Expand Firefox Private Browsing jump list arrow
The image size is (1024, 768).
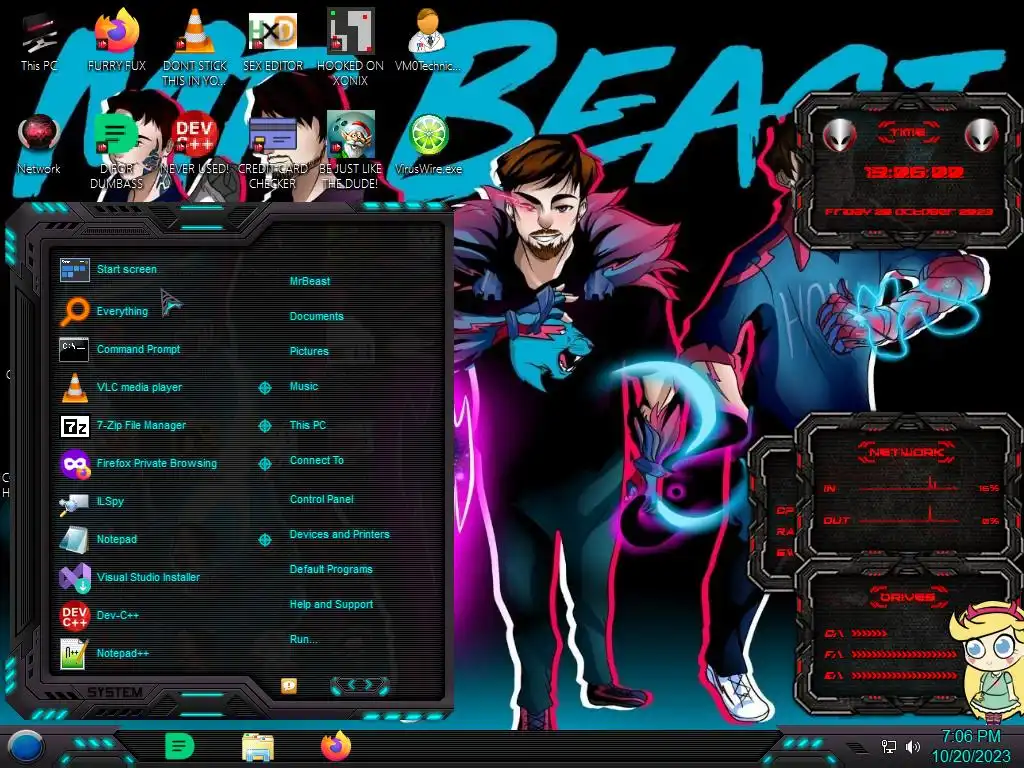(x=264, y=464)
